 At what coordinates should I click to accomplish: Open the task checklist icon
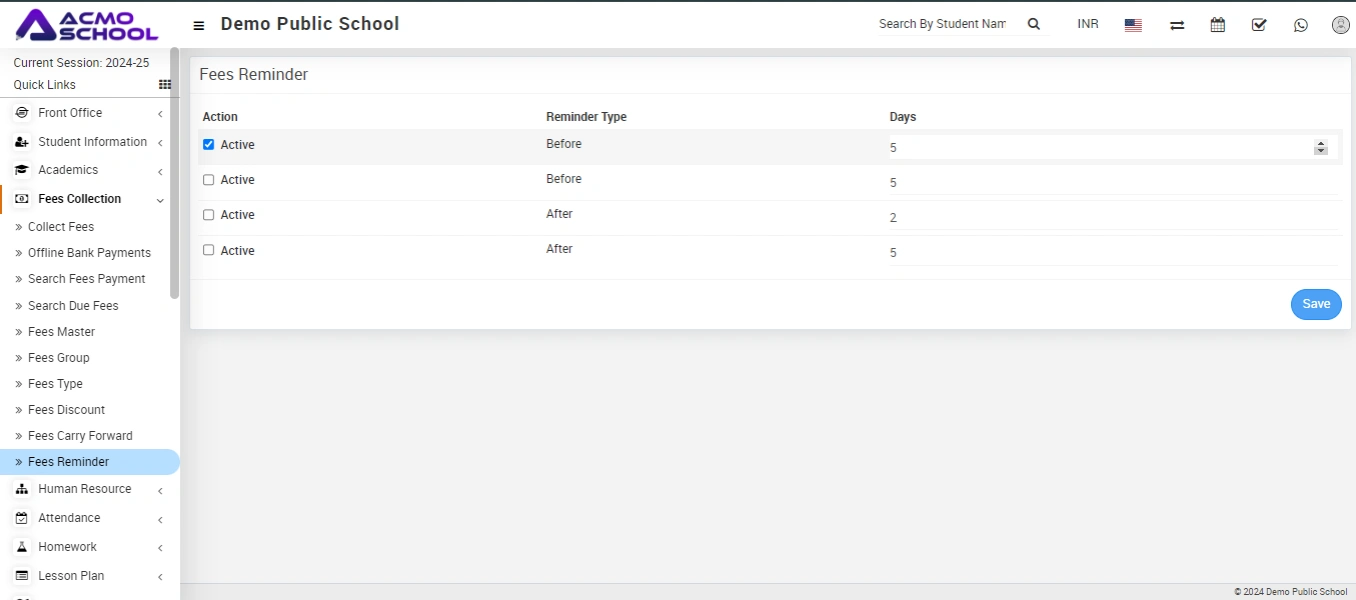1259,25
